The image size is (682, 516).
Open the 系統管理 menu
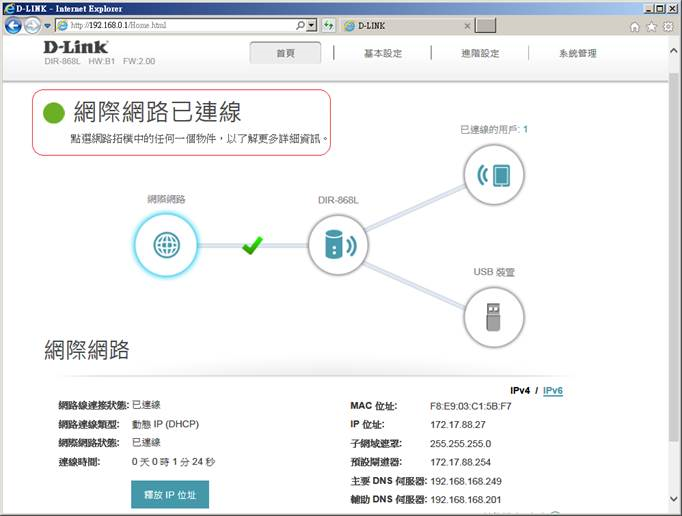(x=577, y=53)
